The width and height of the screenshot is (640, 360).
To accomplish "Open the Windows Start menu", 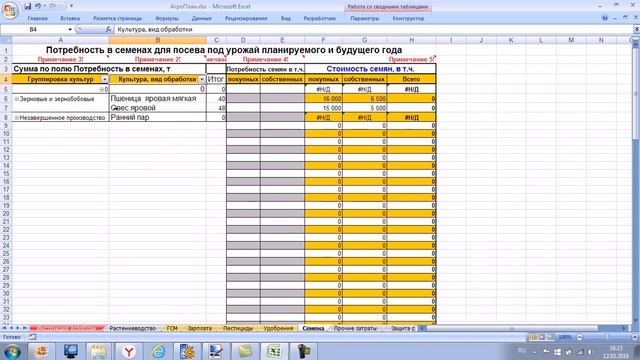I will (x=12, y=351).
